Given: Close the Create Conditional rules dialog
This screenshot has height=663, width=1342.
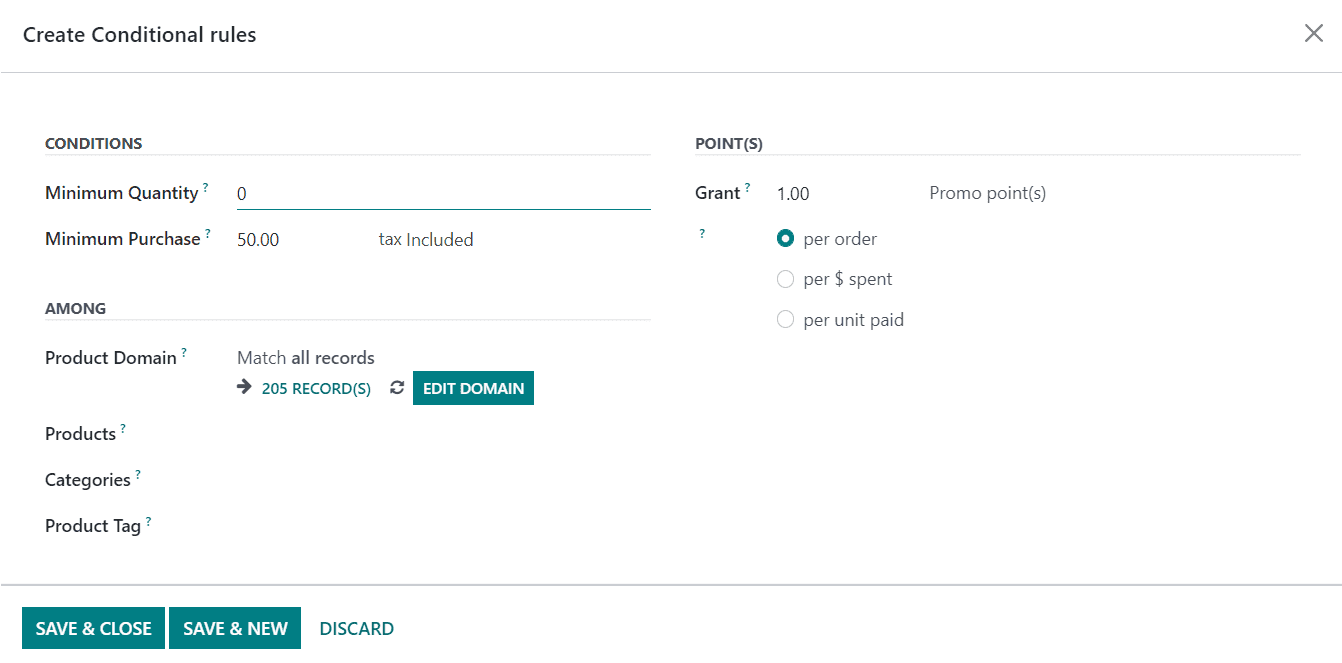Looking at the screenshot, I should coord(1313,34).
